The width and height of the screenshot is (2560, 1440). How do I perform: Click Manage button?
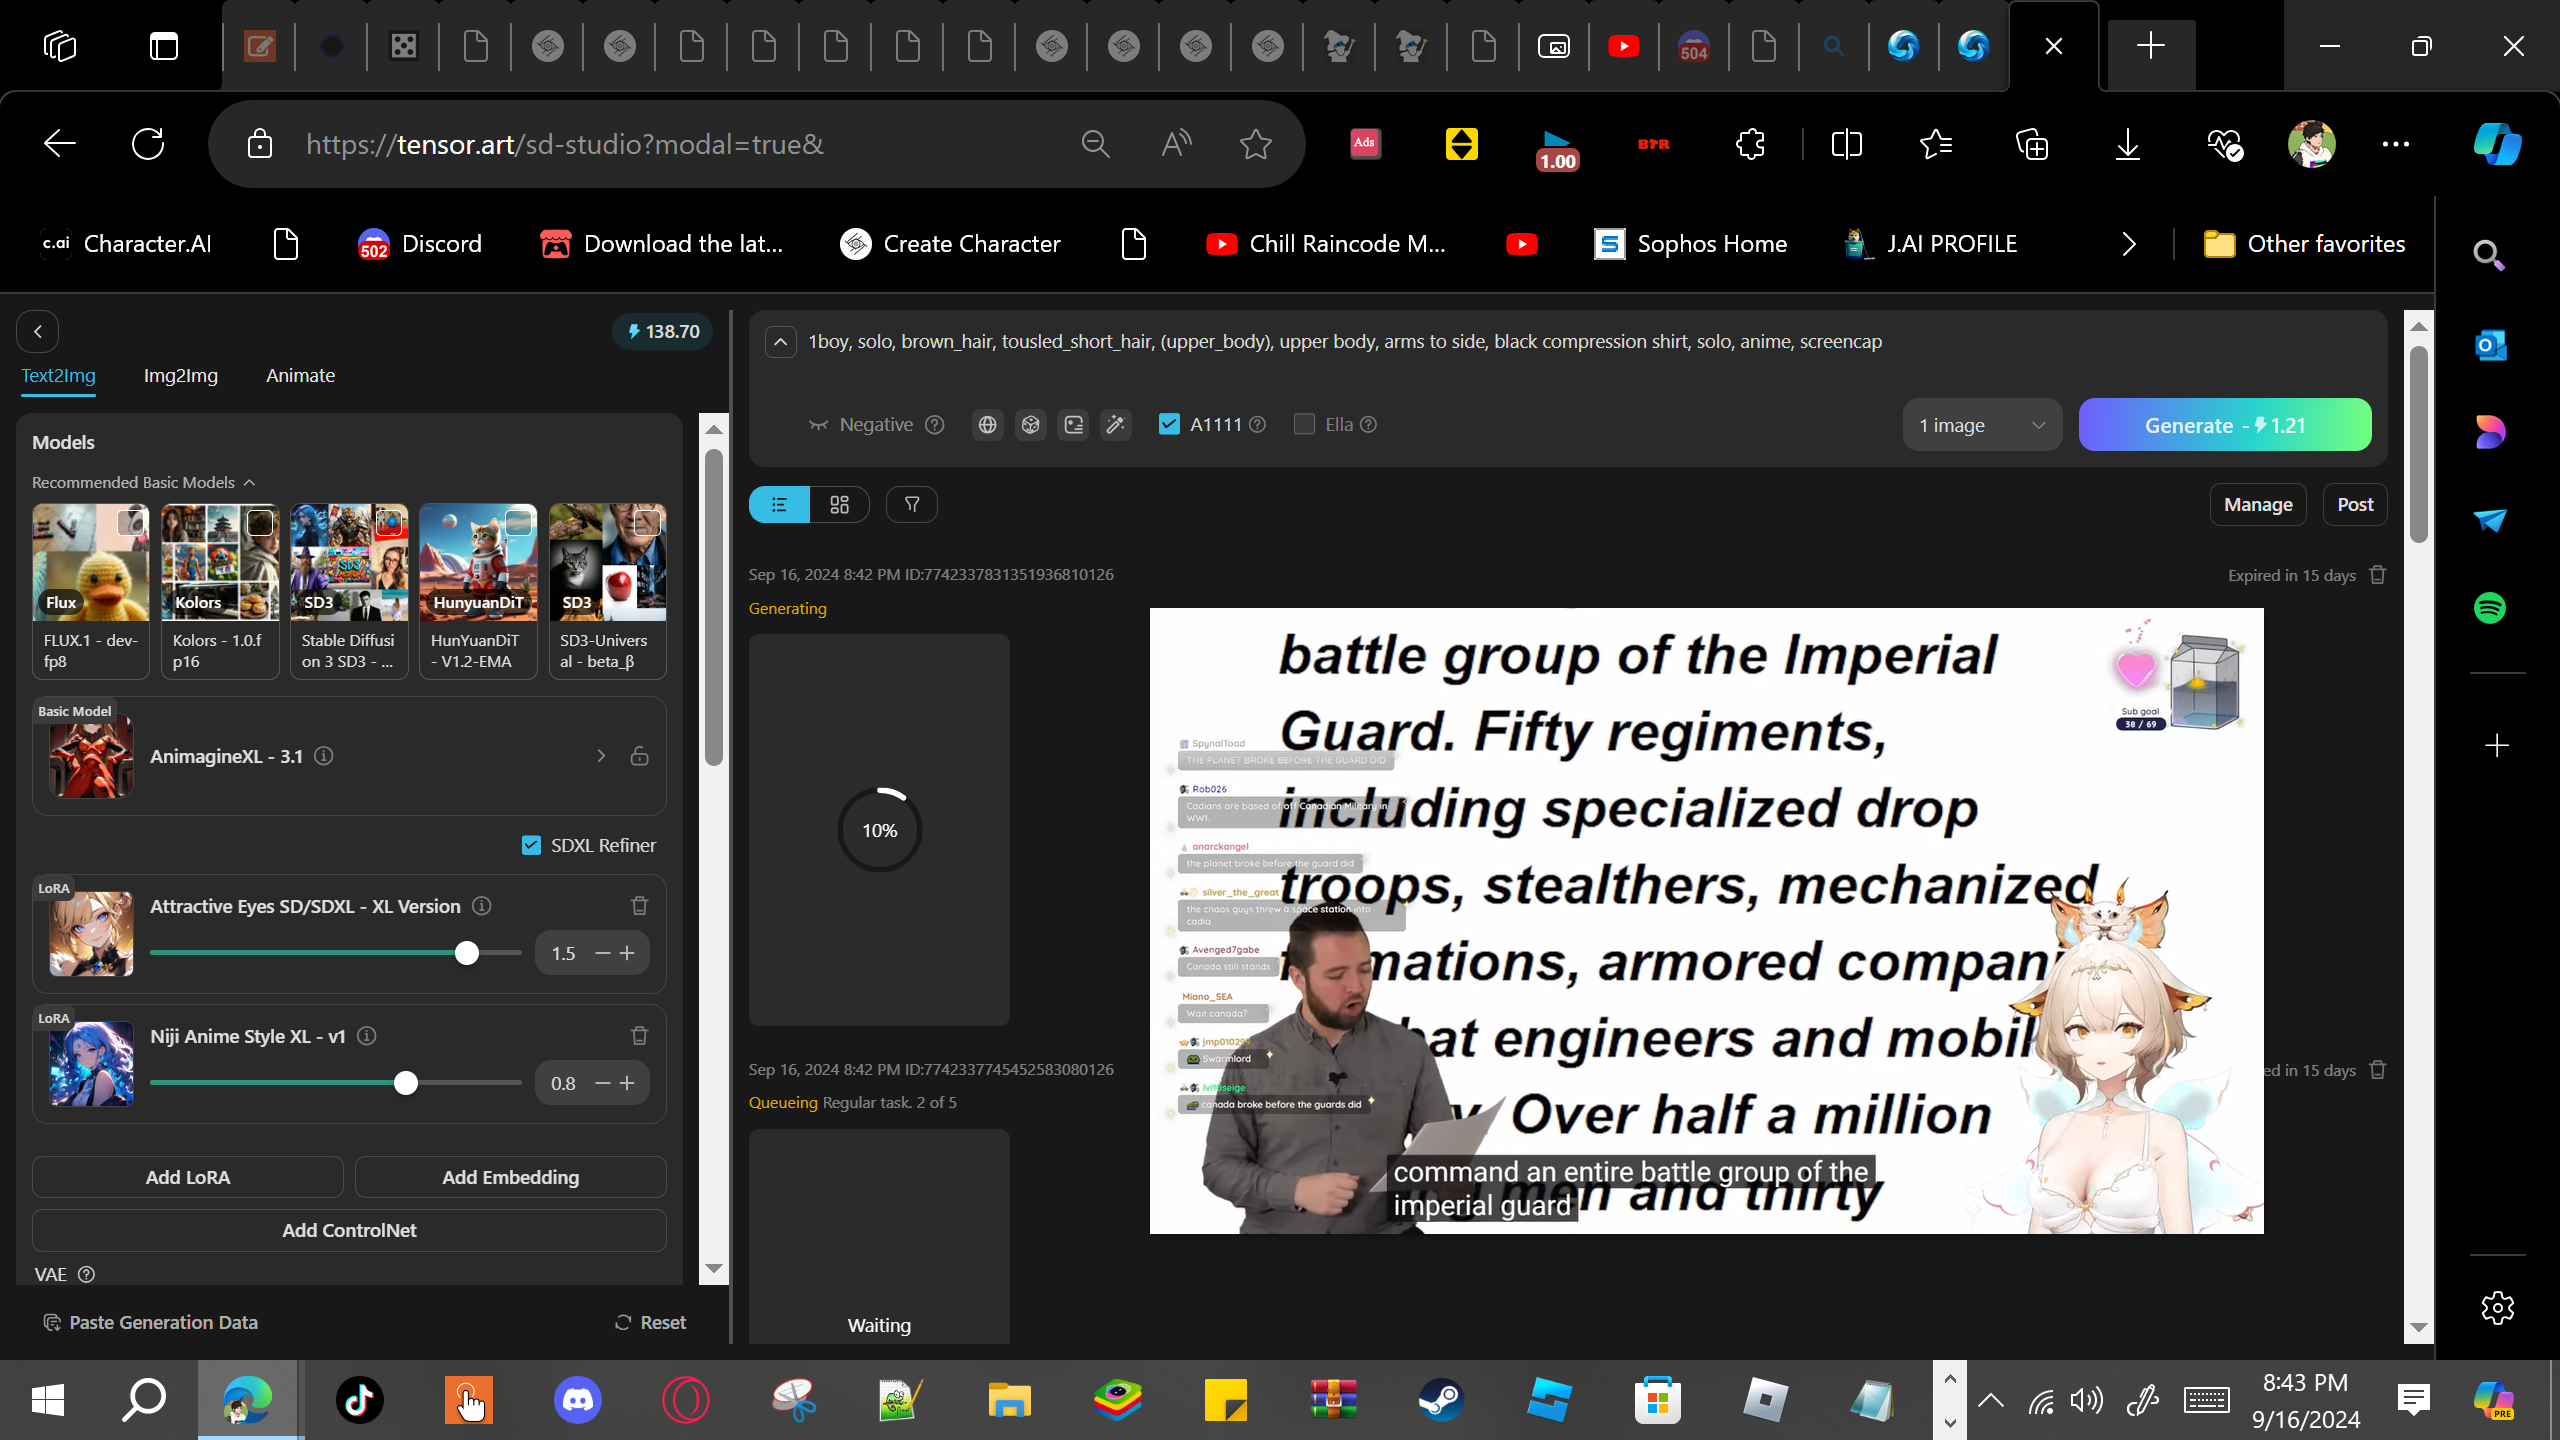pos(2258,505)
